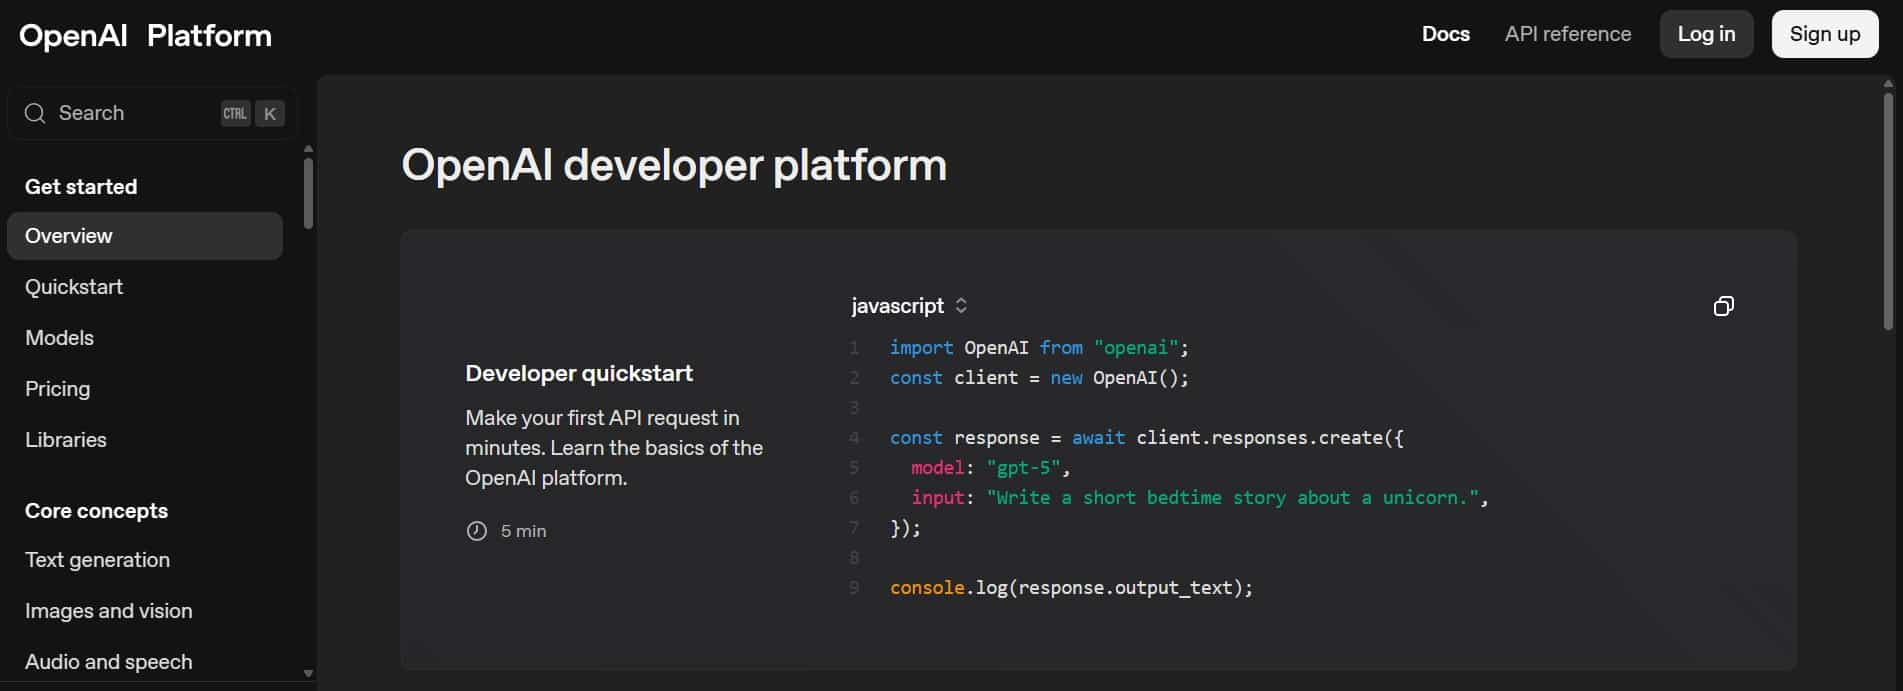The width and height of the screenshot is (1903, 691).
Task: Open the Docs tab
Action: 1446,34
